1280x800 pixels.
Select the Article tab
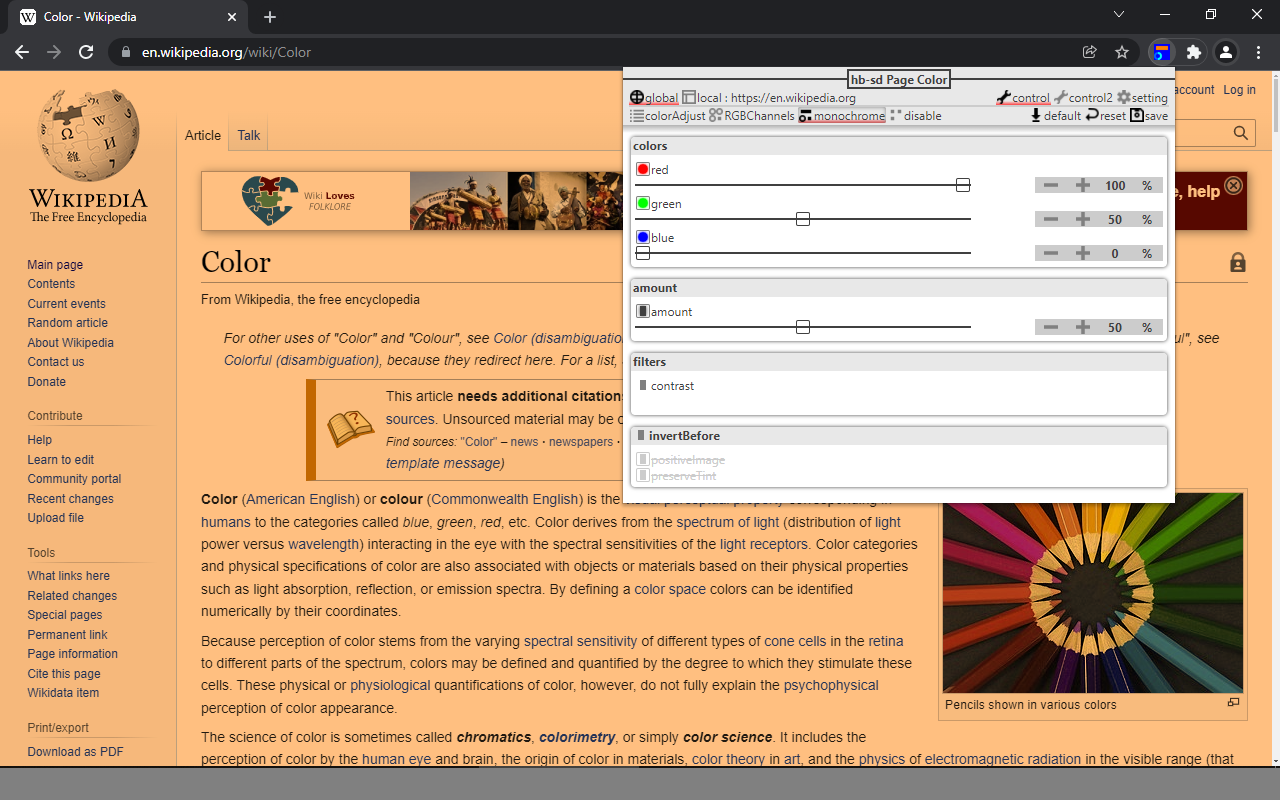tap(203, 135)
